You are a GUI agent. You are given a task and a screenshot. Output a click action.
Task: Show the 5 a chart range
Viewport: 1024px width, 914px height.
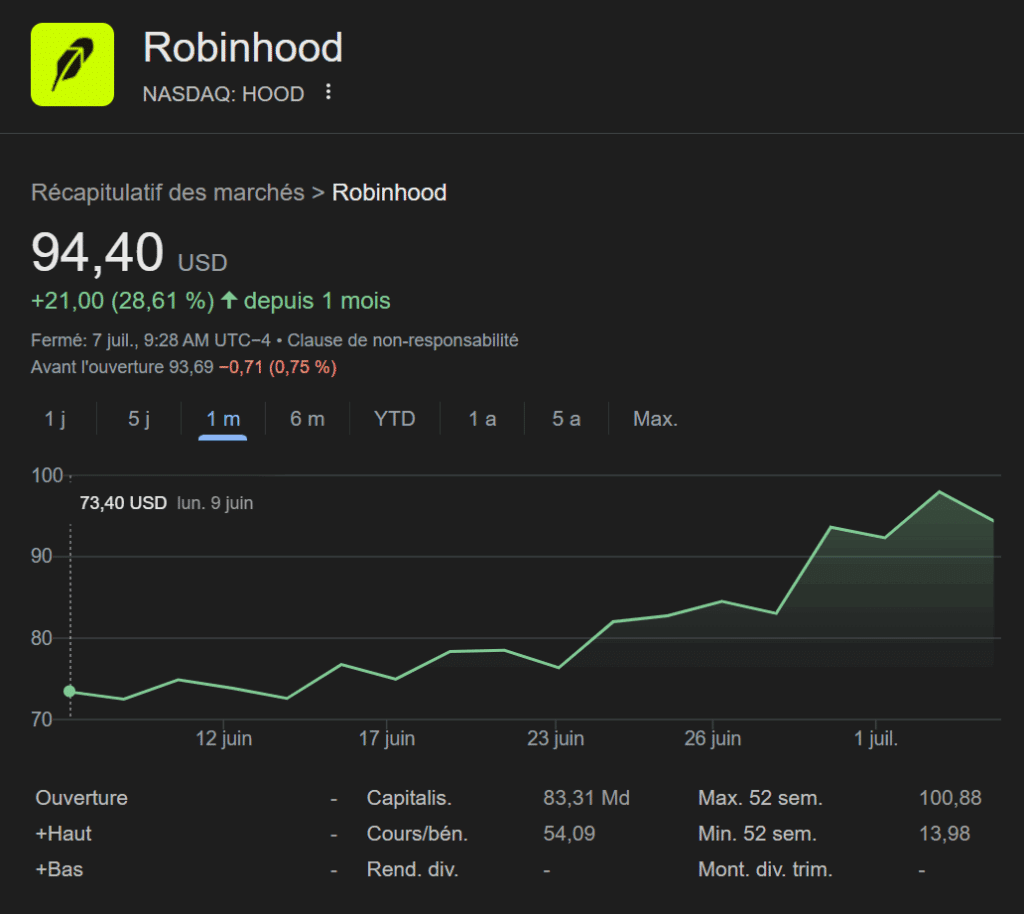pyautogui.click(x=566, y=418)
